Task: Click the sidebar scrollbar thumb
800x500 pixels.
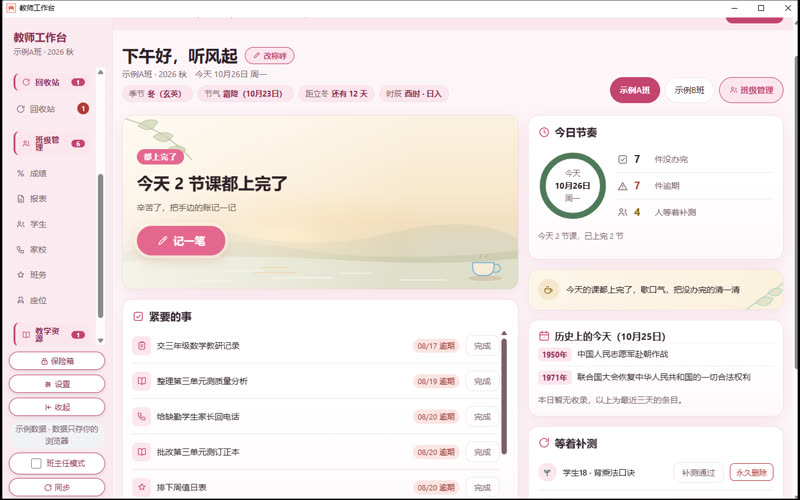Action: pyautogui.click(x=101, y=246)
